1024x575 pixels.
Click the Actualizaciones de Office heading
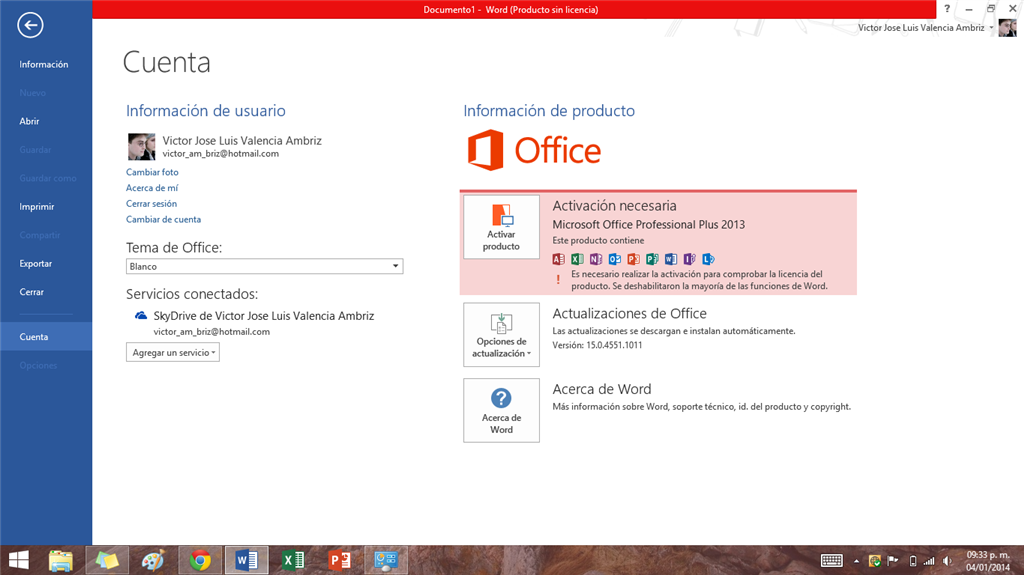tap(630, 313)
